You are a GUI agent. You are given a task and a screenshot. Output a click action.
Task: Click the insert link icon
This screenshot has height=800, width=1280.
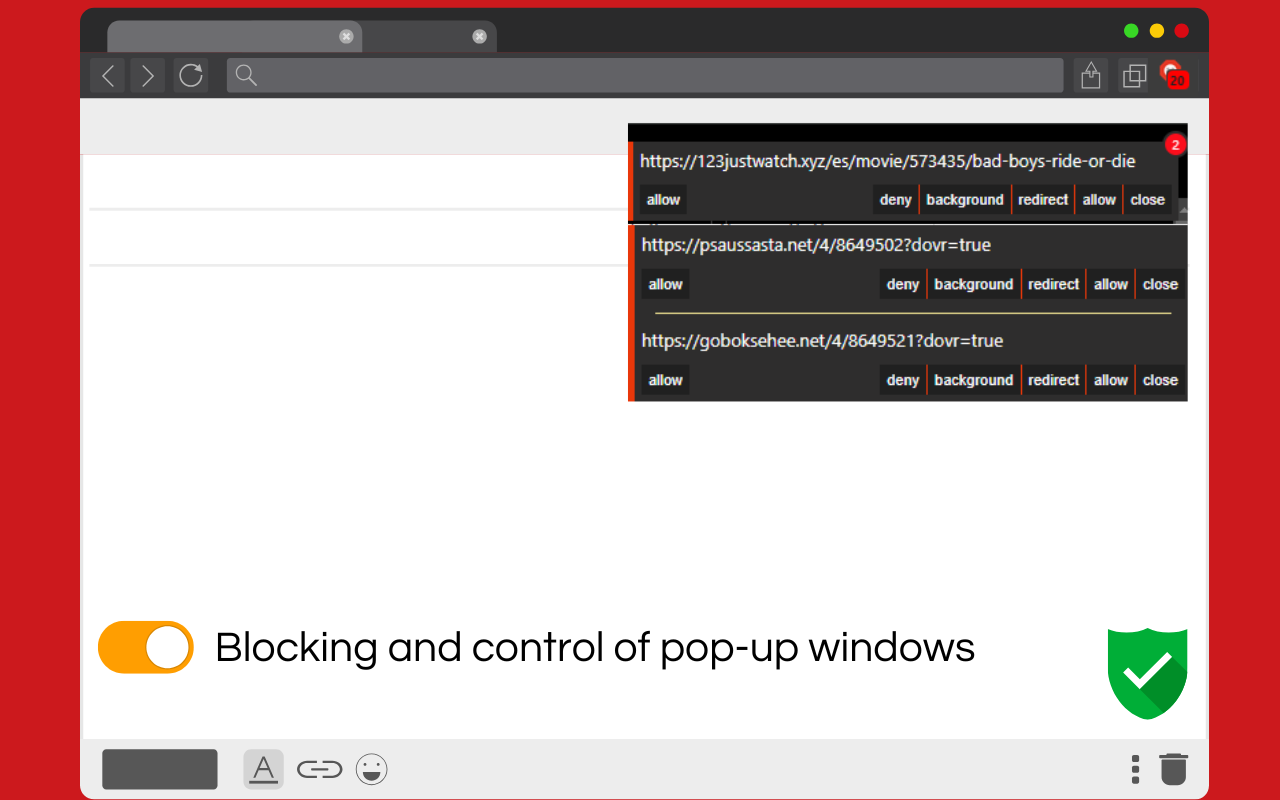point(319,769)
